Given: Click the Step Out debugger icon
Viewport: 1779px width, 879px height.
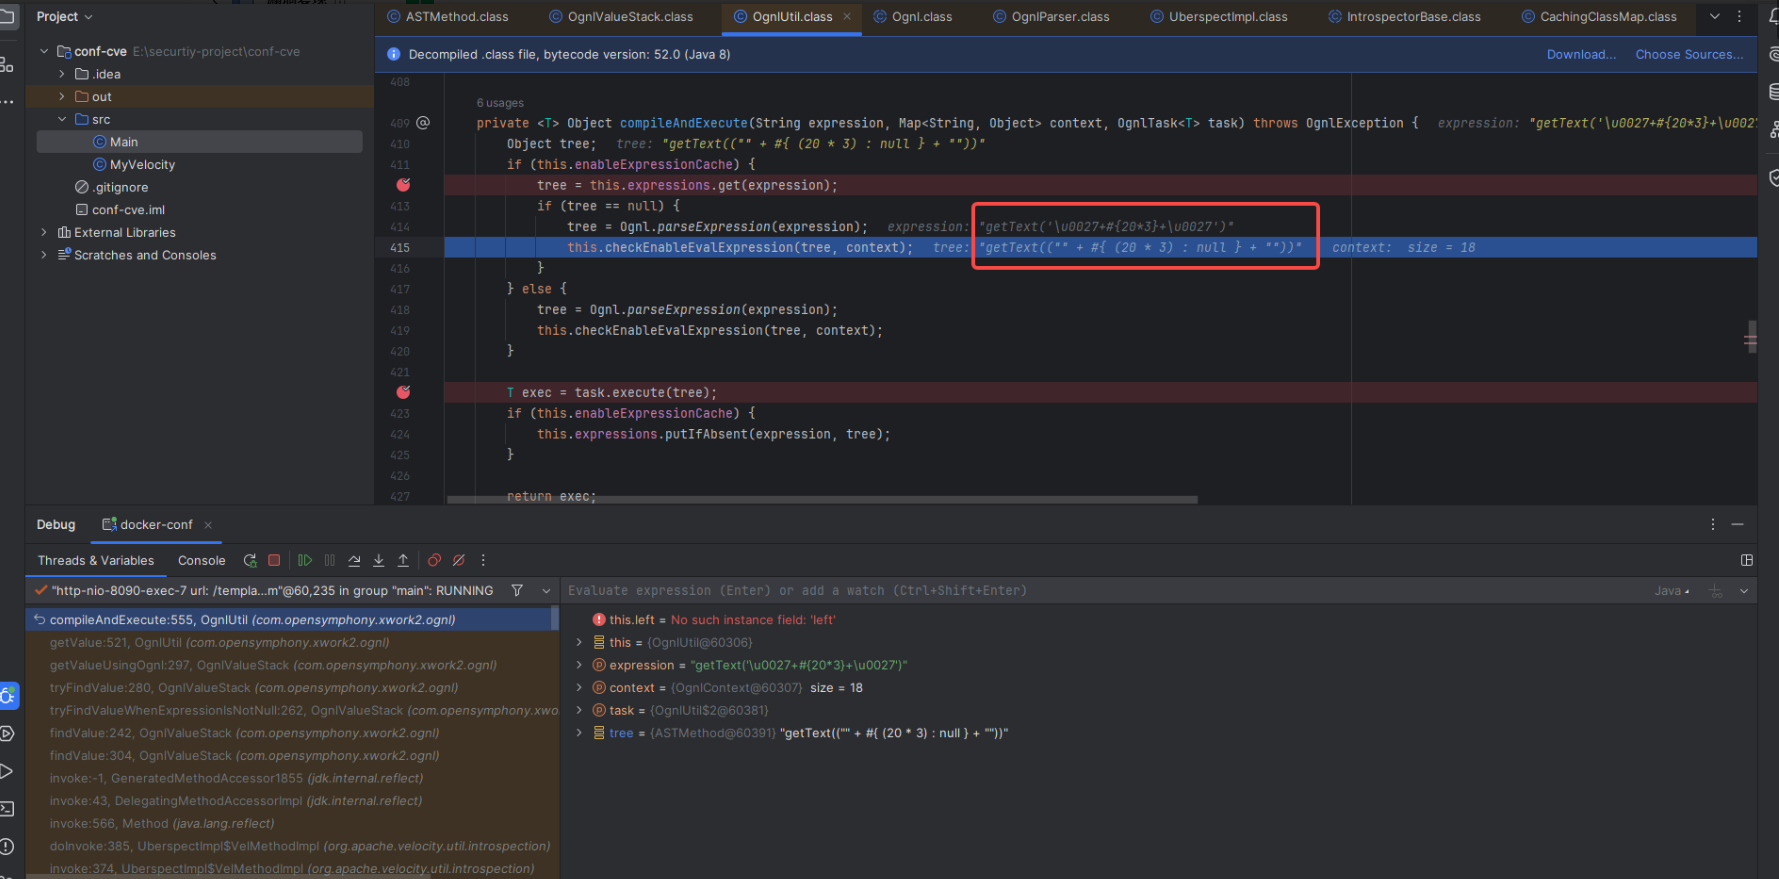Looking at the screenshot, I should [403, 561].
